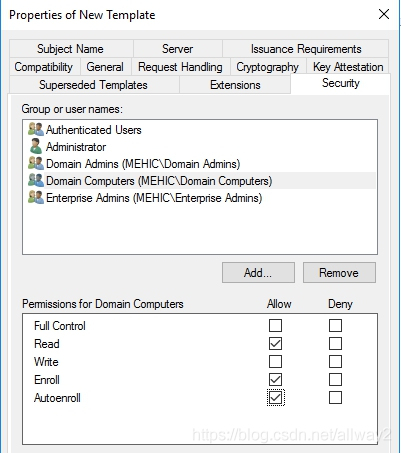Switch to the Subject Name tab
This screenshot has width=401, height=453.
coord(71,49)
